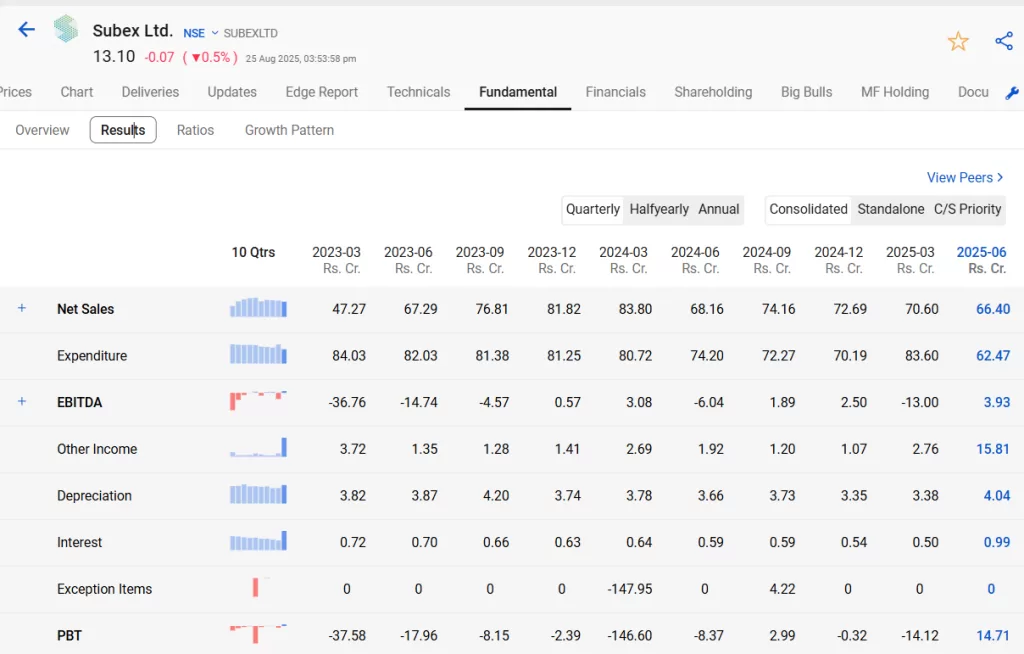
Task: Open the NSE exchange dropdown
Action: (x=200, y=33)
